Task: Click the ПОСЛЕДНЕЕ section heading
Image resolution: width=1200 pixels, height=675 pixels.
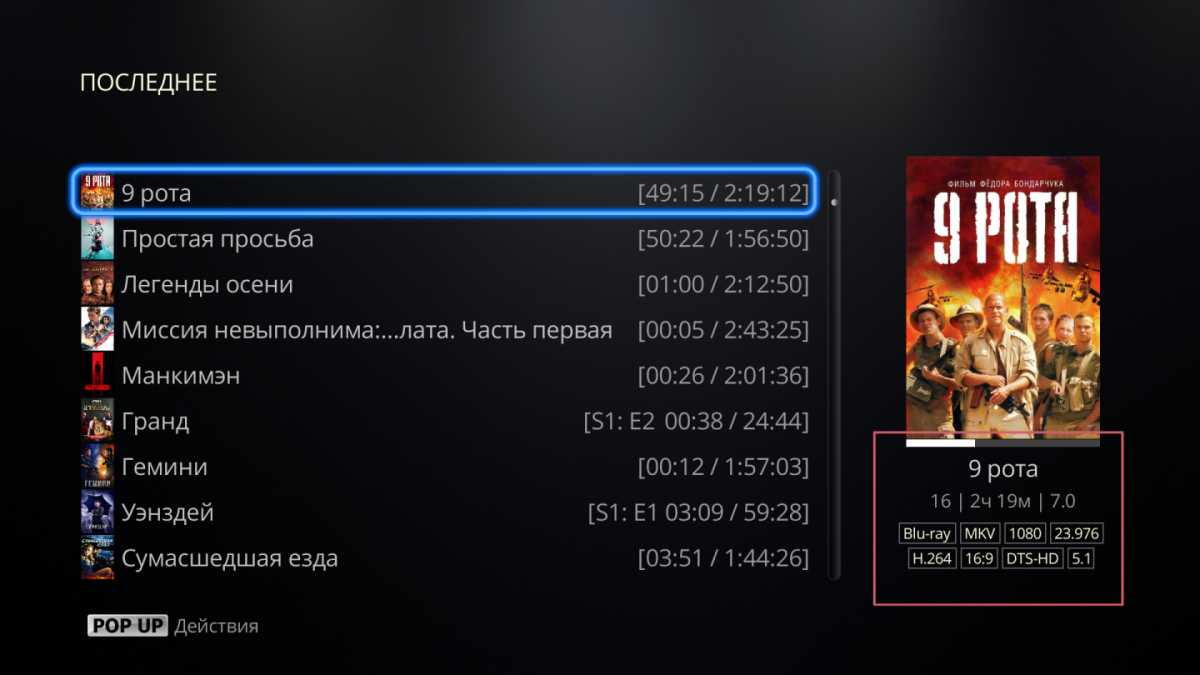Action: tap(148, 83)
